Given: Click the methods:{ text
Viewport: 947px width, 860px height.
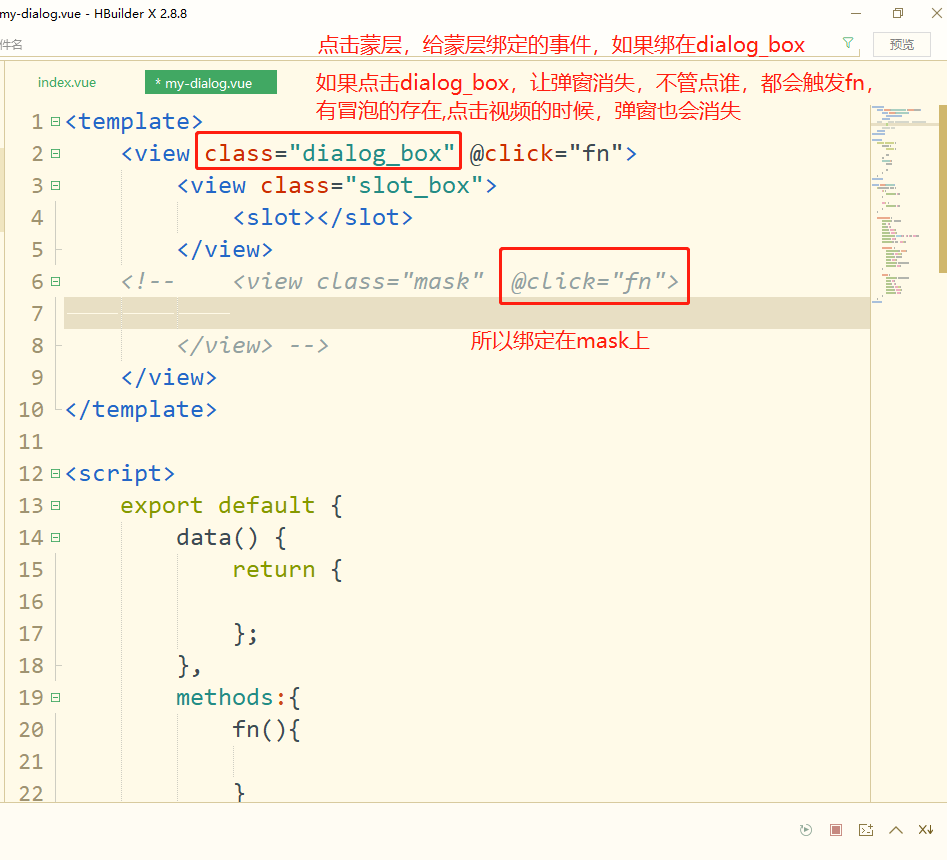Looking at the screenshot, I should click(x=238, y=698).
